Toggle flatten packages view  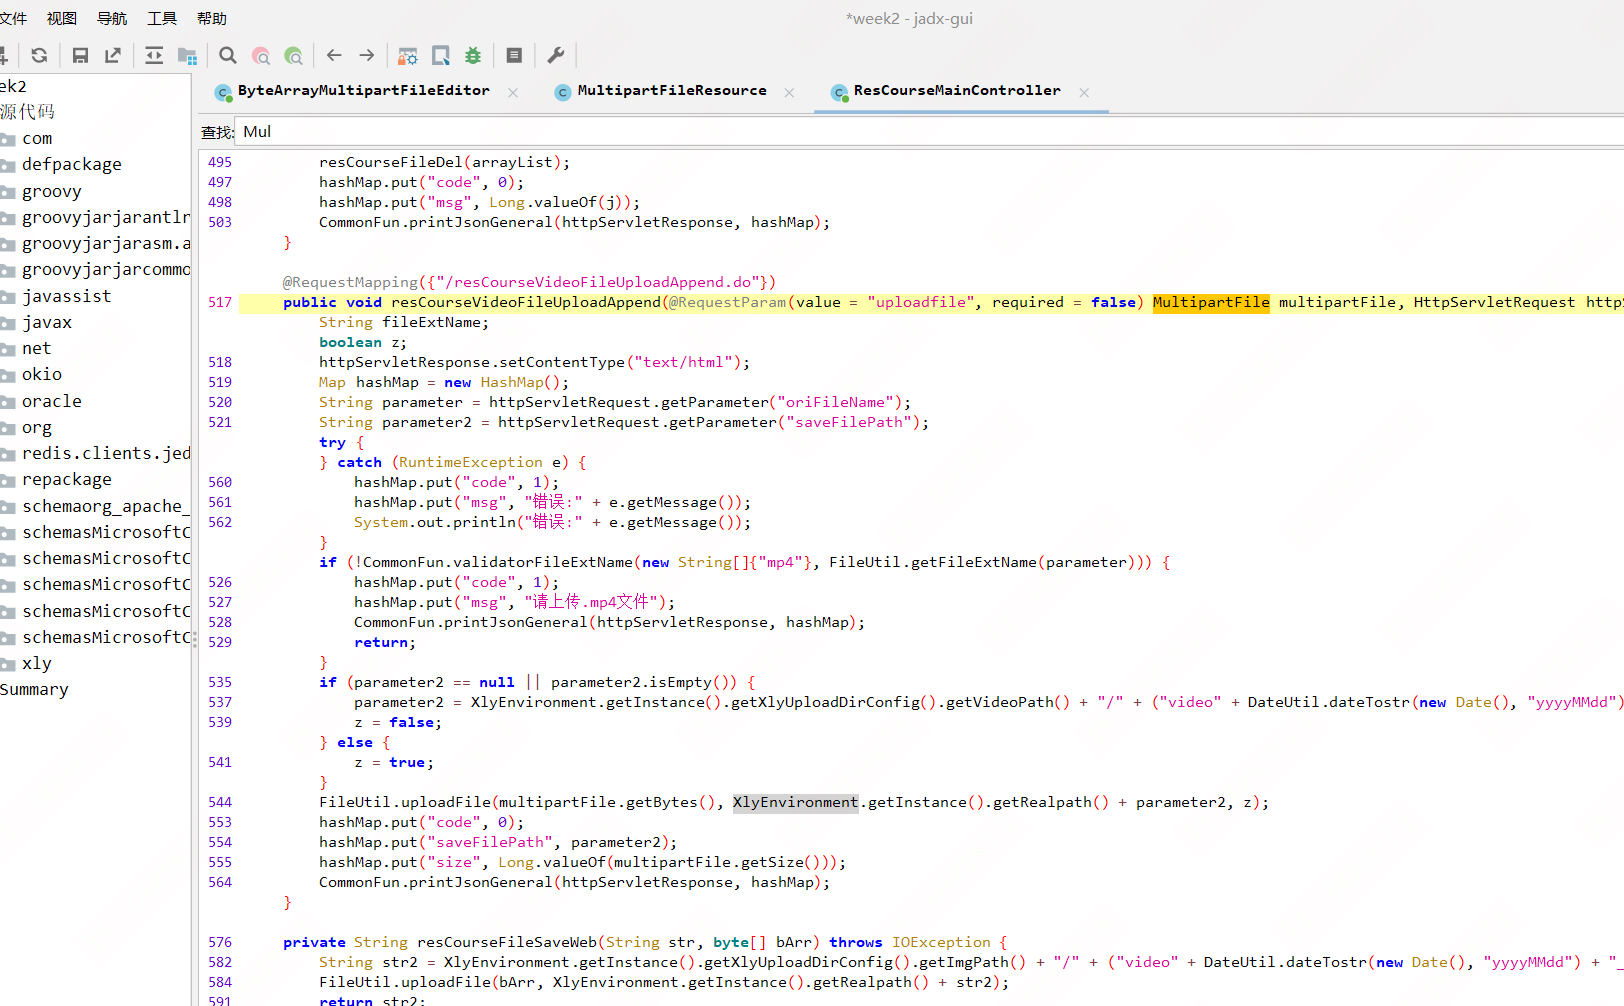point(187,56)
